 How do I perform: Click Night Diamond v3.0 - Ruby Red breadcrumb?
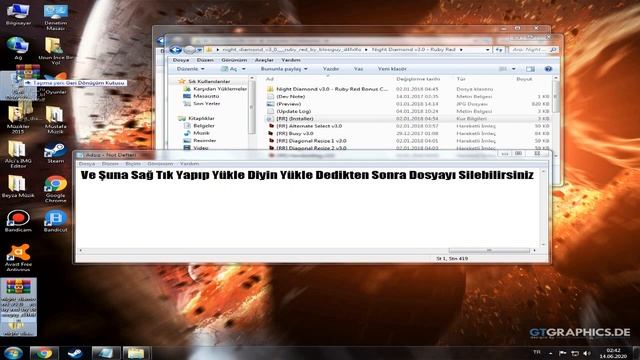[x=413, y=50]
